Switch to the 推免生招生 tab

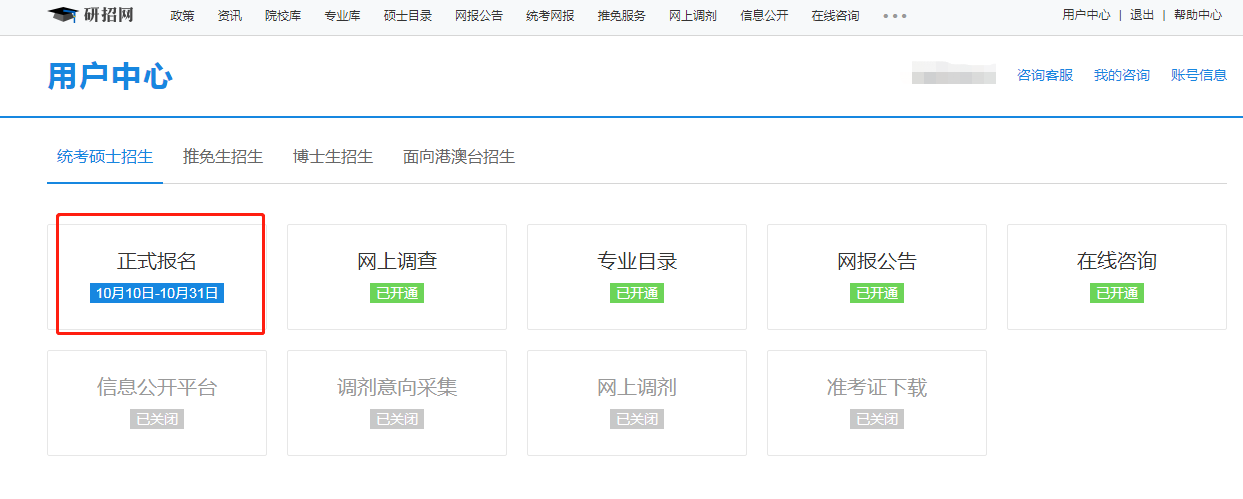(223, 157)
